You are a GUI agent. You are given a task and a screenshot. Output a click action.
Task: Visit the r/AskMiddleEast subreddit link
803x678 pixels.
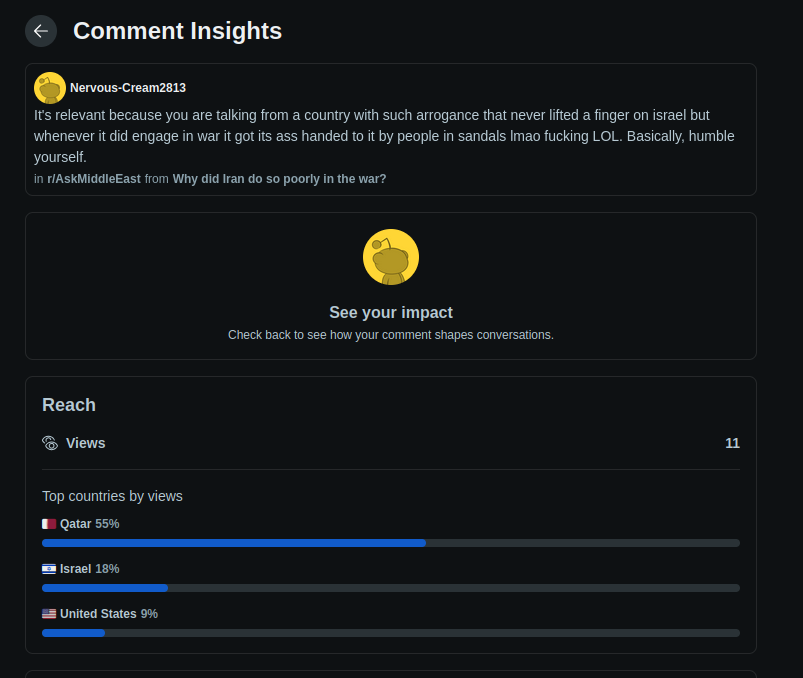coord(94,179)
